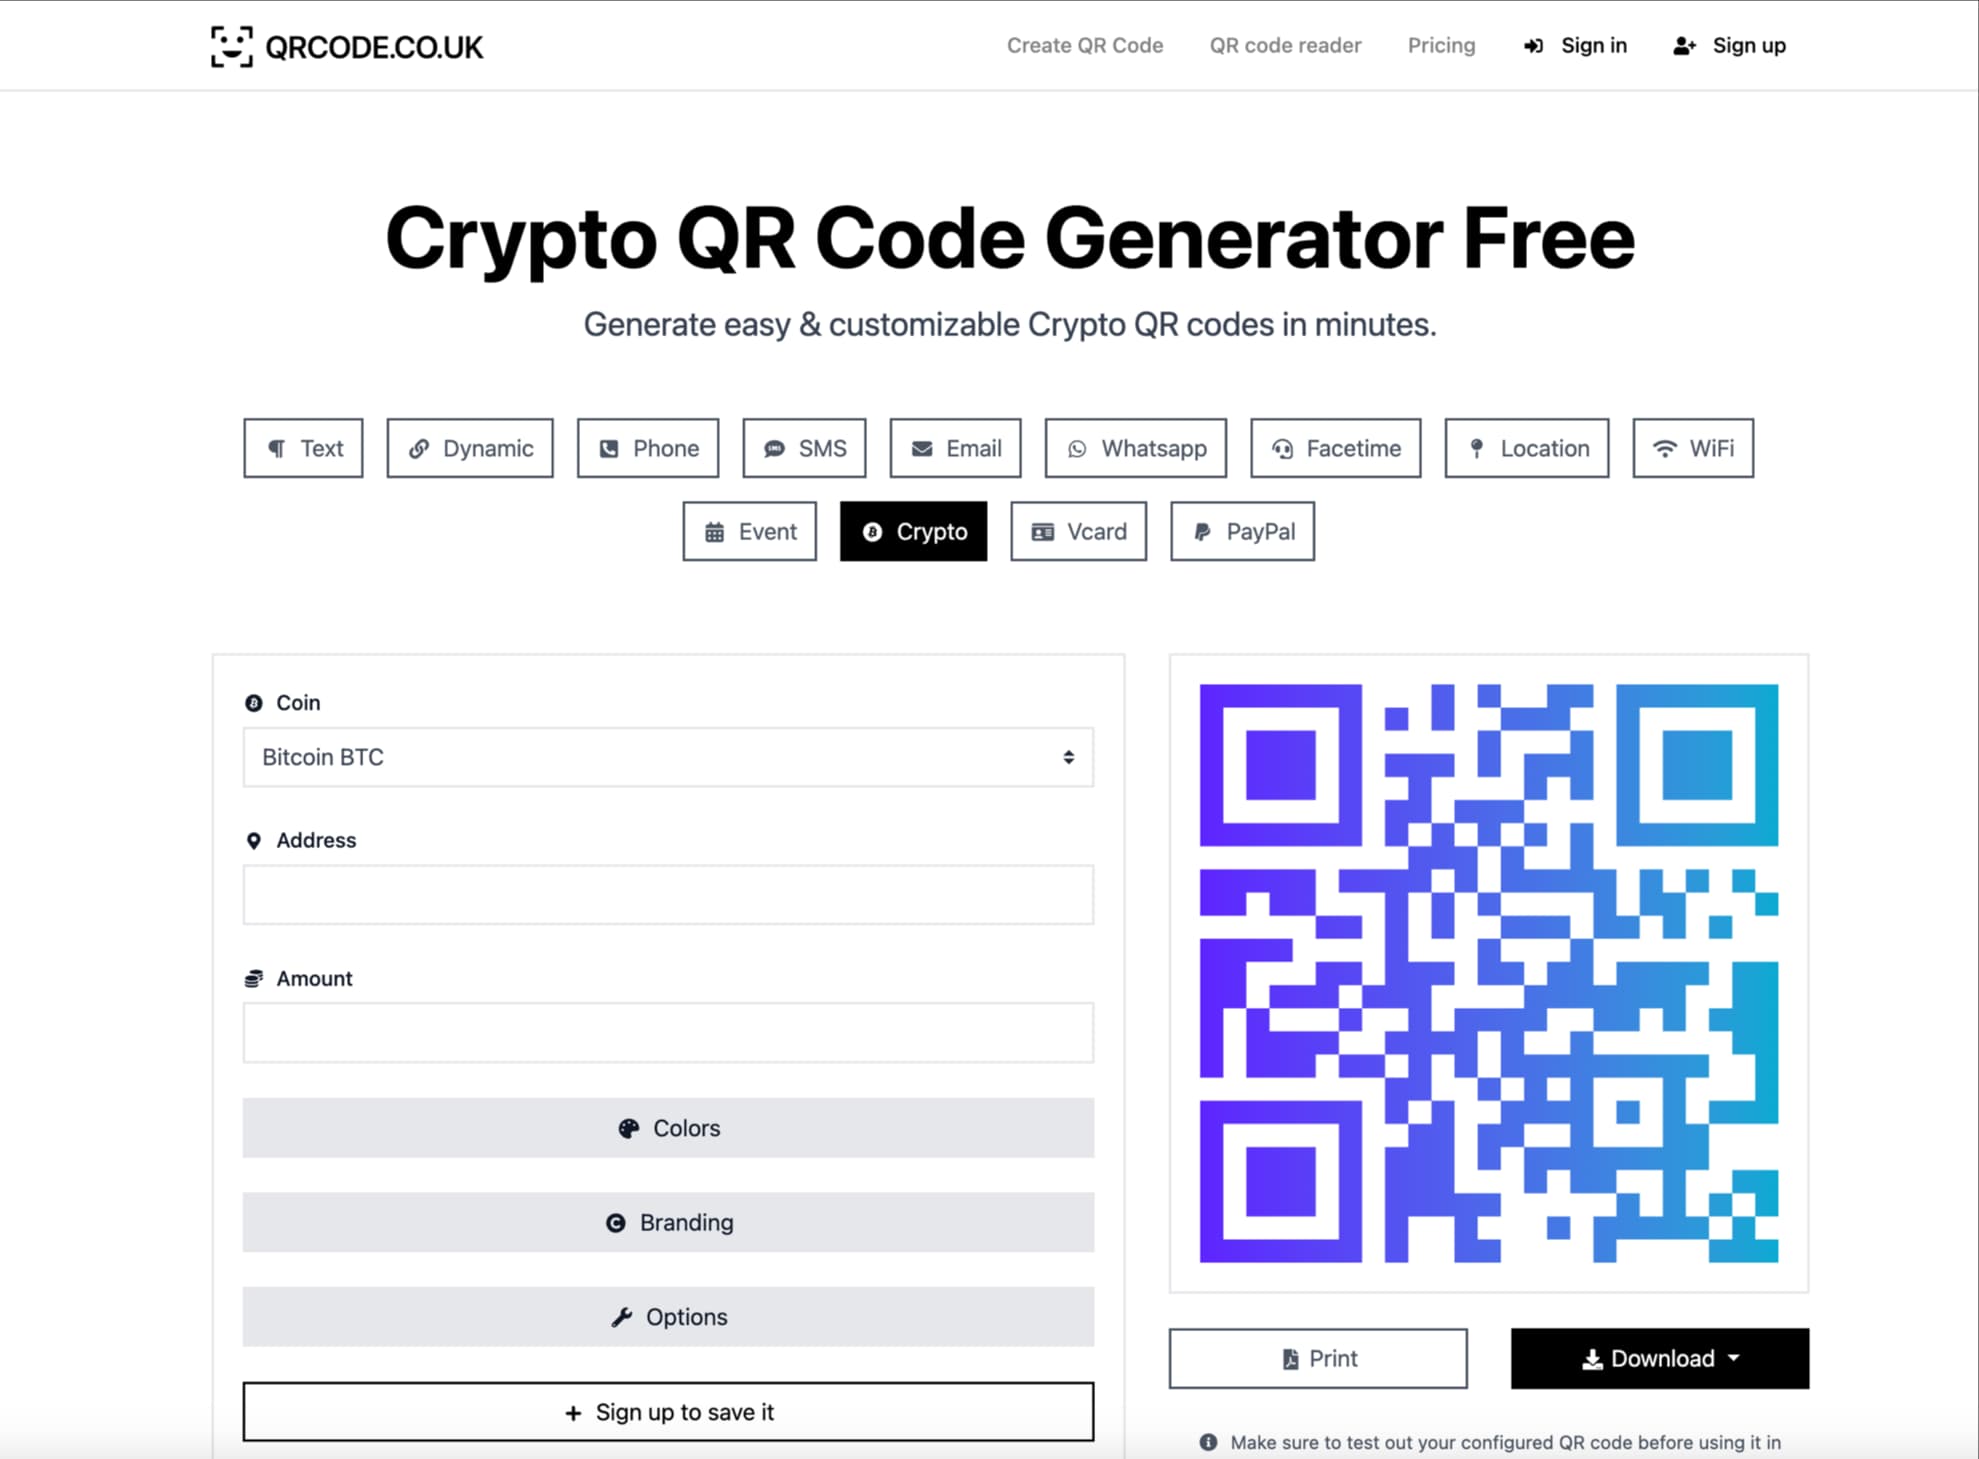Viewport: 1979px width, 1459px height.
Task: Expand the Colors section
Action: pos(667,1129)
